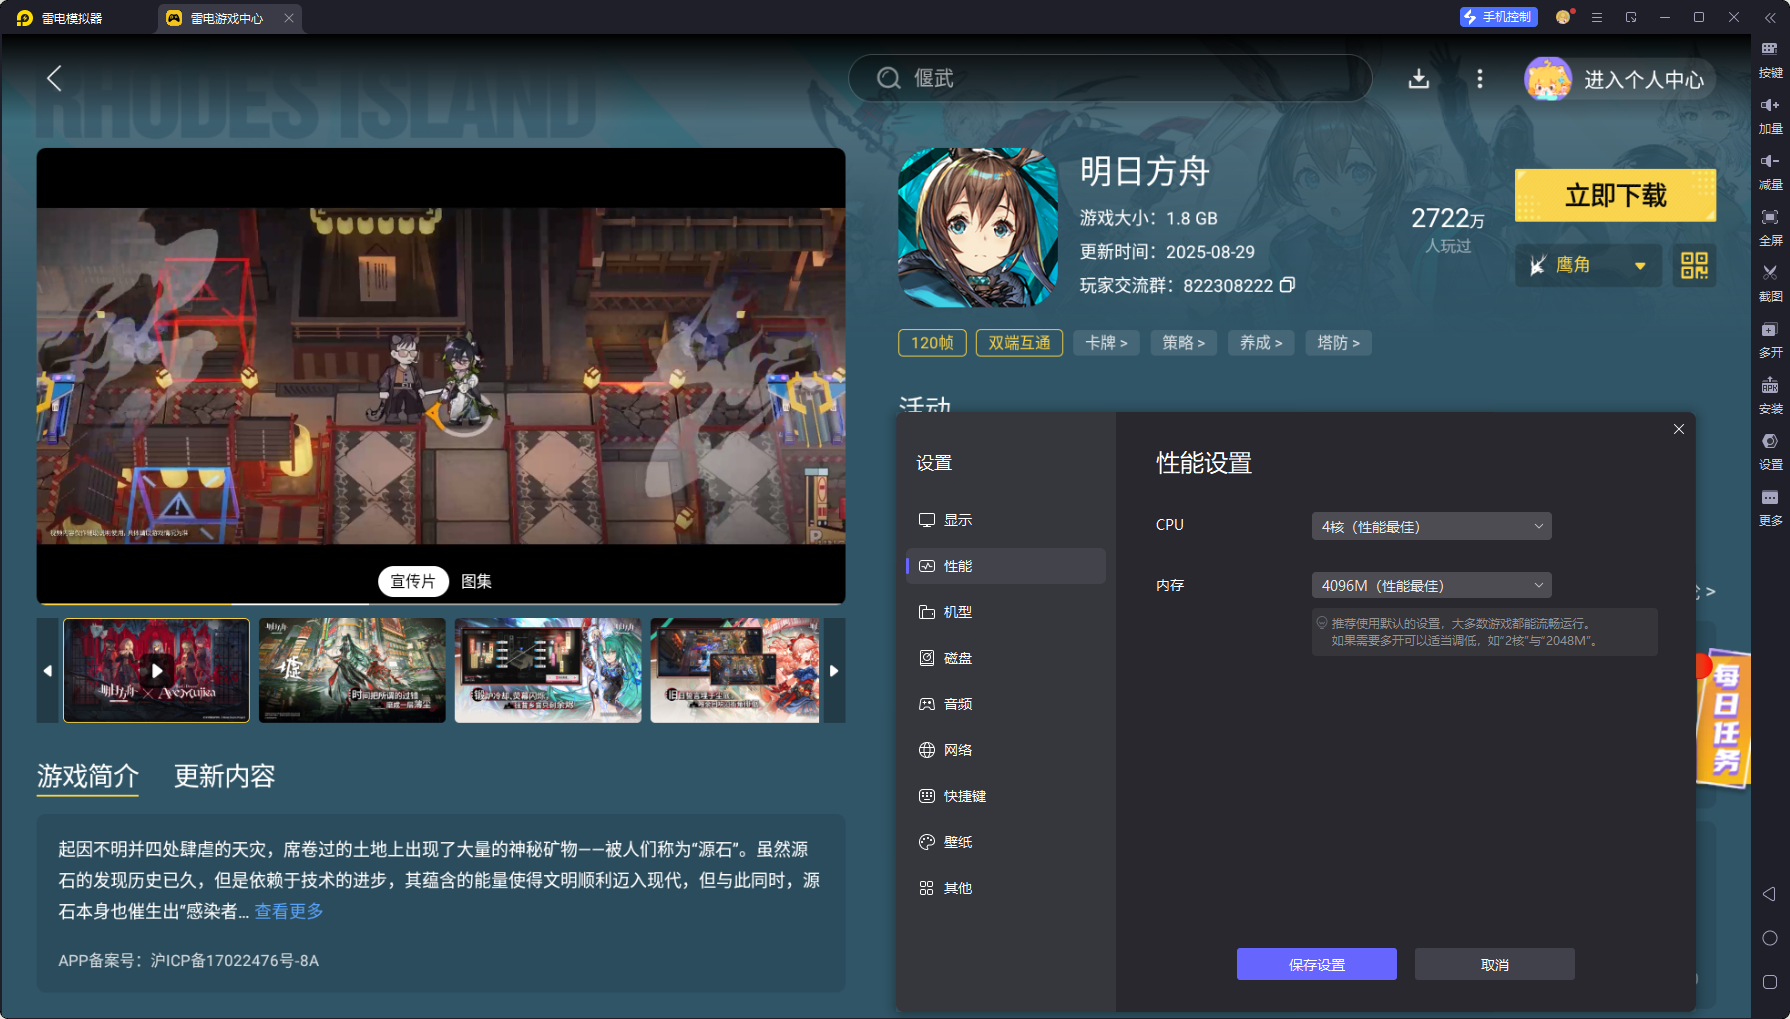Screen dimensions: 1790x1019
Task: Open the three-dot more options menu
Action: (x=1480, y=79)
